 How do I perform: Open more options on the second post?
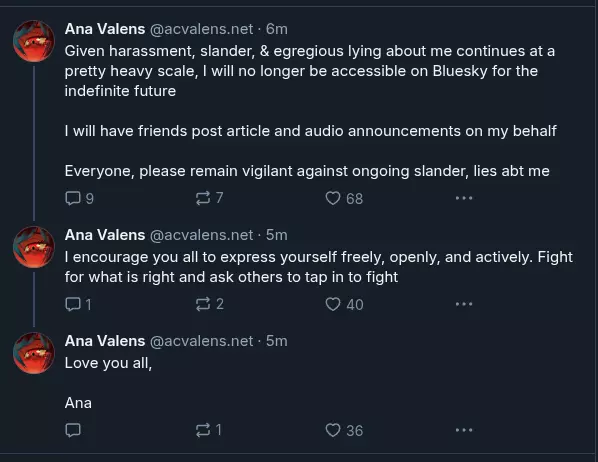click(464, 304)
